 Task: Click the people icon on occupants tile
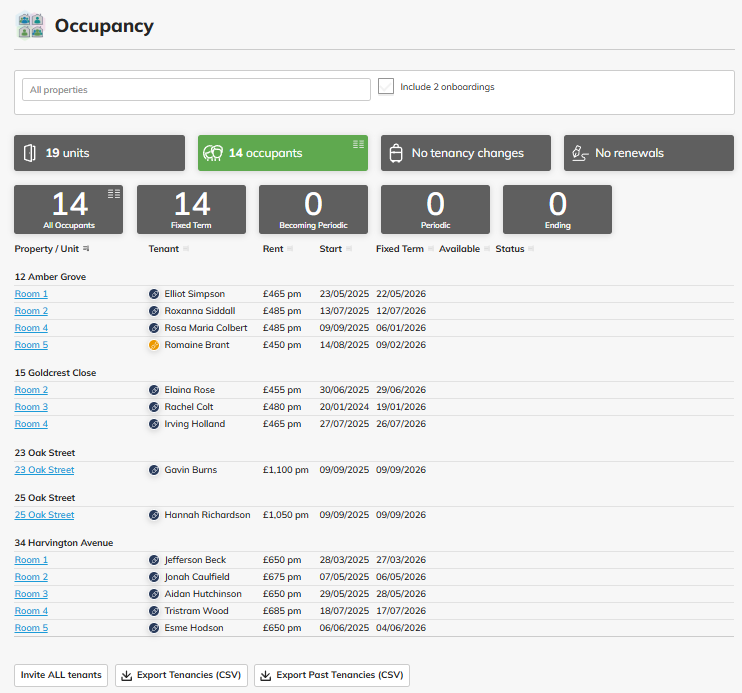pyautogui.click(x=212, y=153)
